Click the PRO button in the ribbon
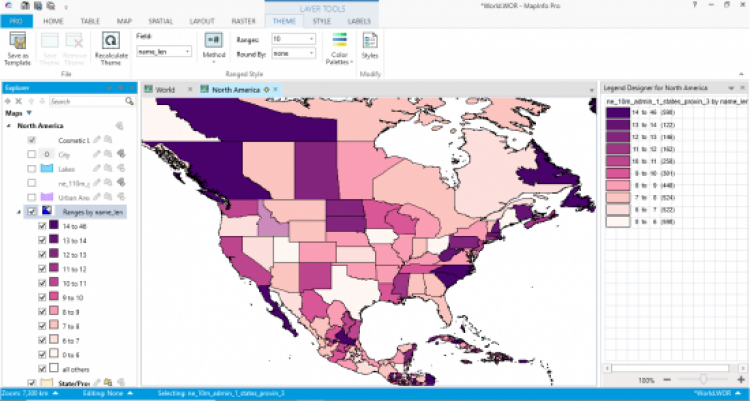Screen dimensions: 750x401 [16, 20]
